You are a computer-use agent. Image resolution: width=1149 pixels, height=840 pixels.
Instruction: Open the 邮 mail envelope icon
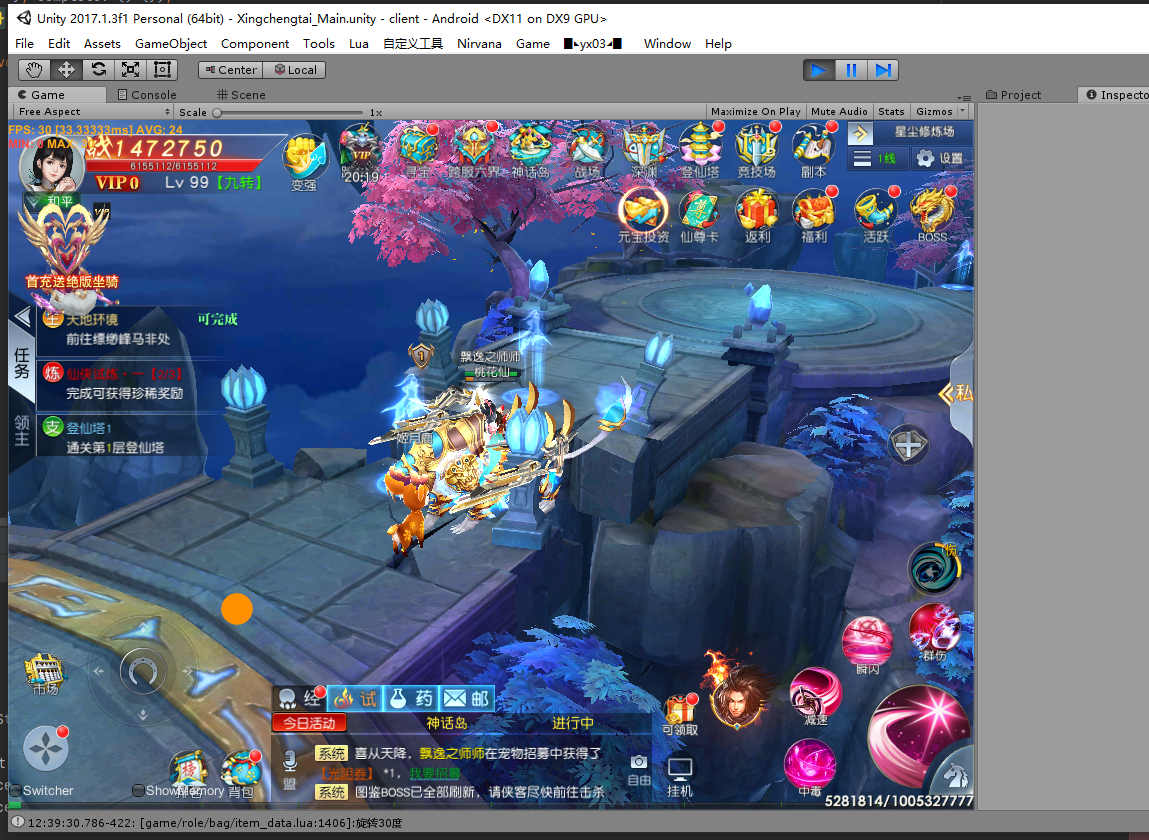coord(467,698)
